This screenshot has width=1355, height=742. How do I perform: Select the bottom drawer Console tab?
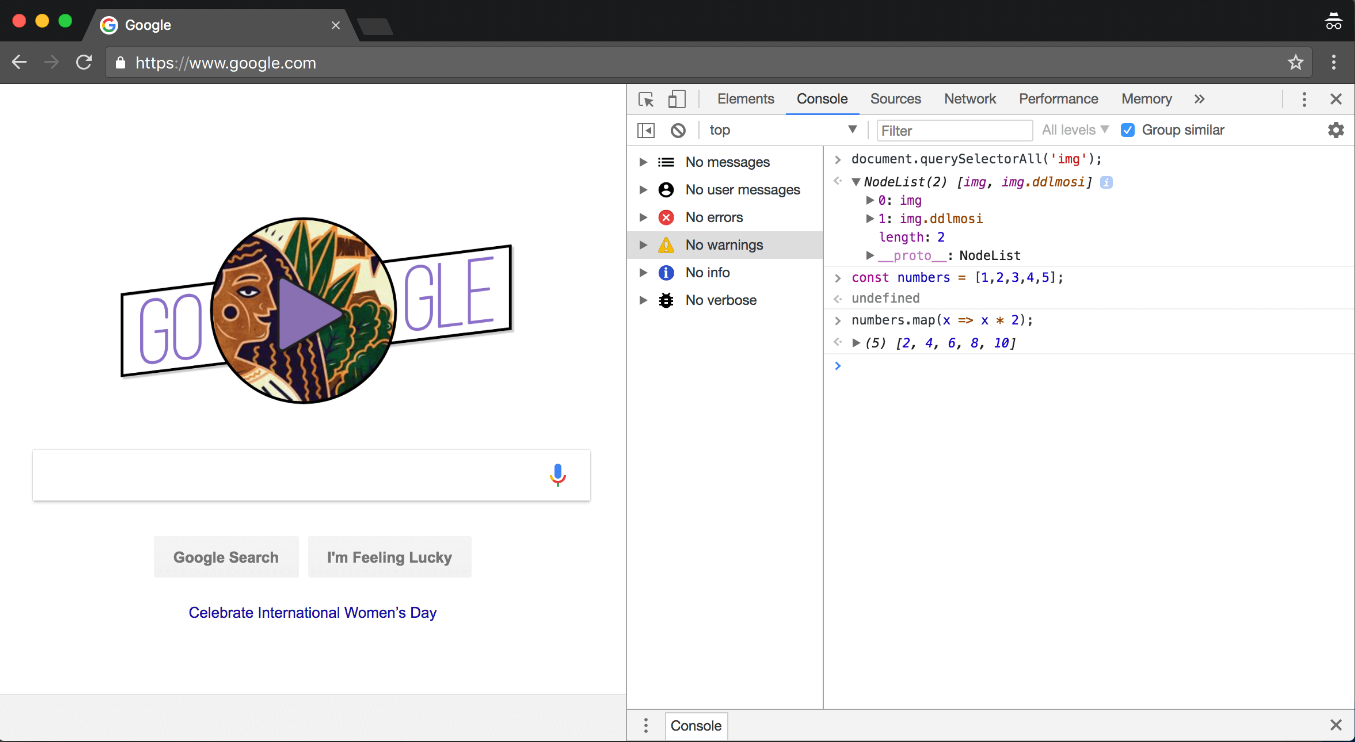pos(696,726)
